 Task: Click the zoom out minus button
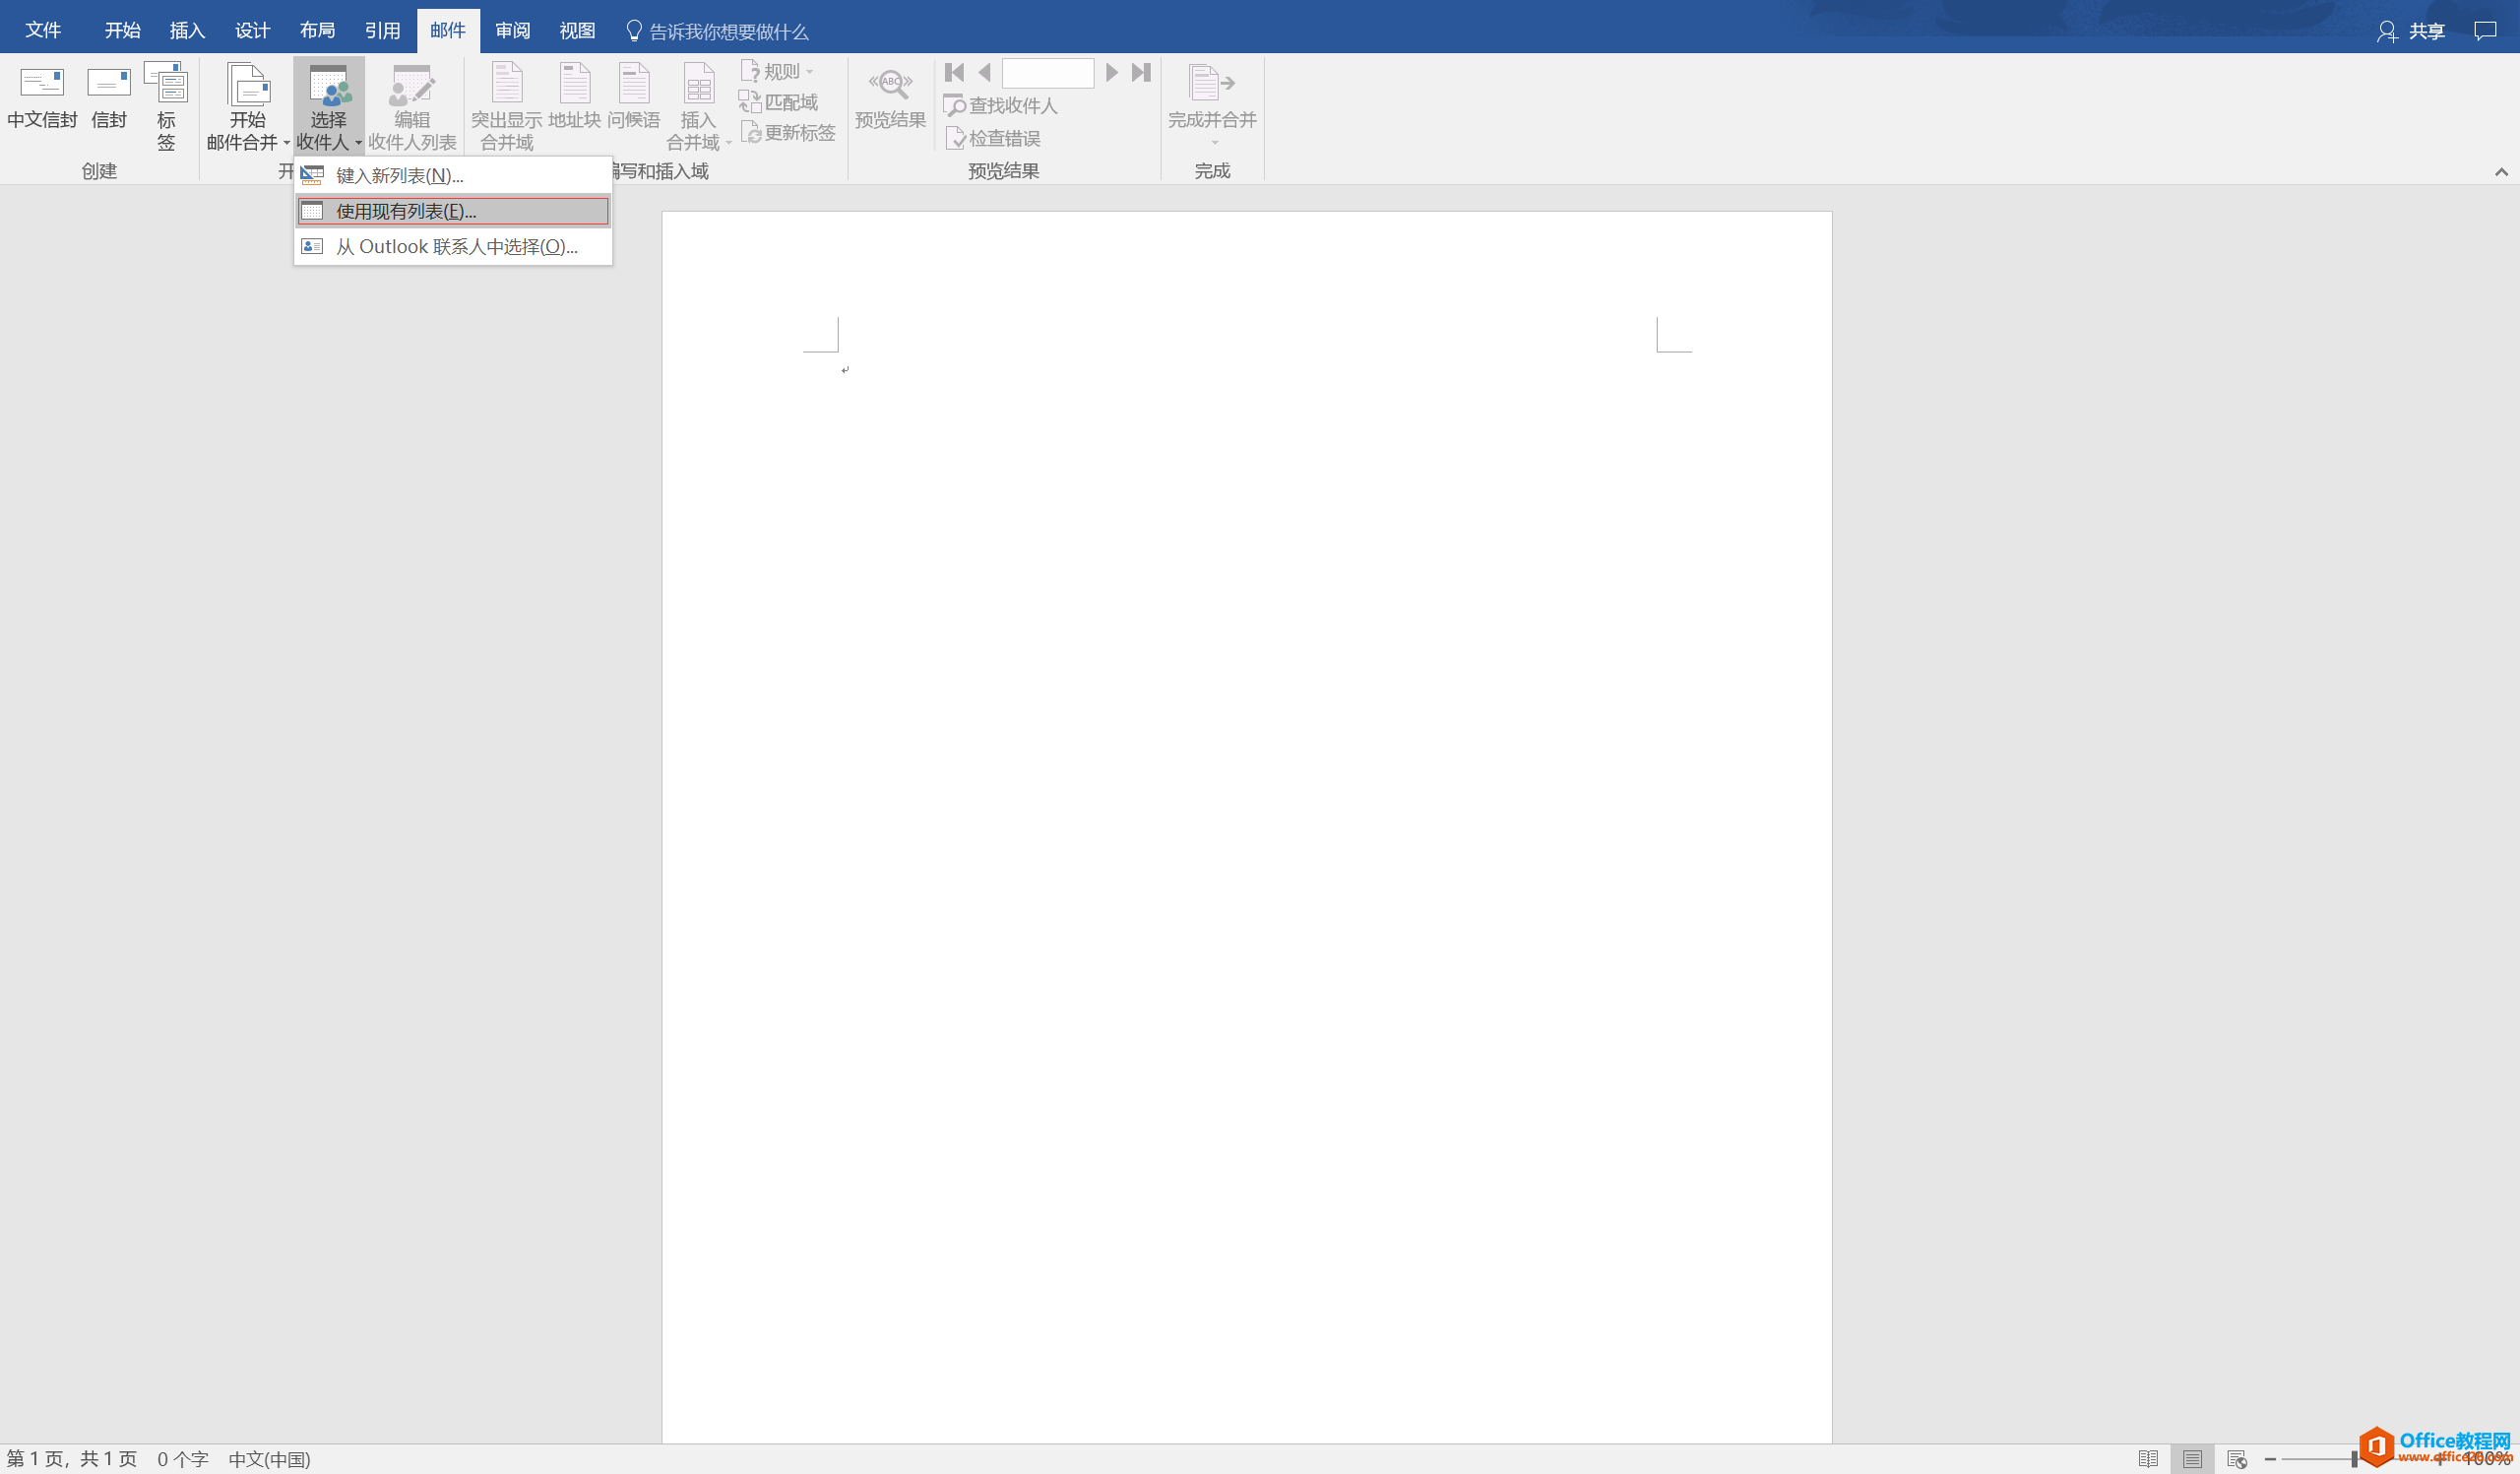[2270, 1459]
